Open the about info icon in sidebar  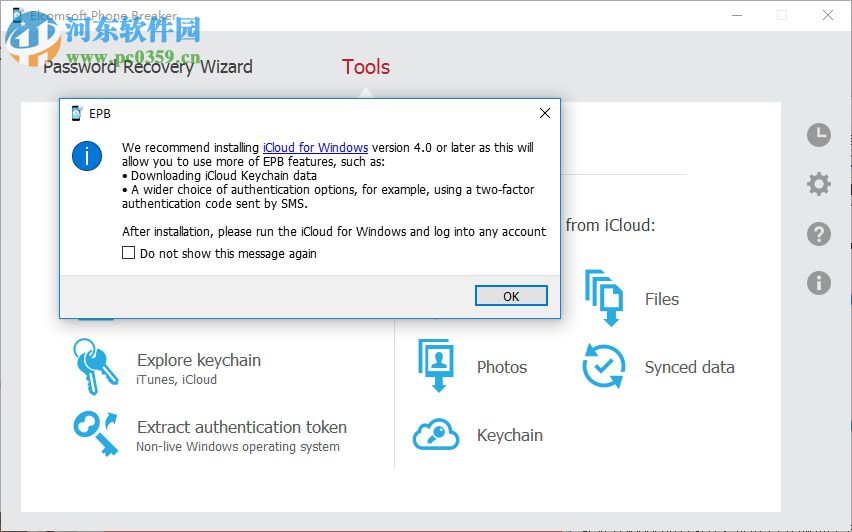pyautogui.click(x=818, y=283)
